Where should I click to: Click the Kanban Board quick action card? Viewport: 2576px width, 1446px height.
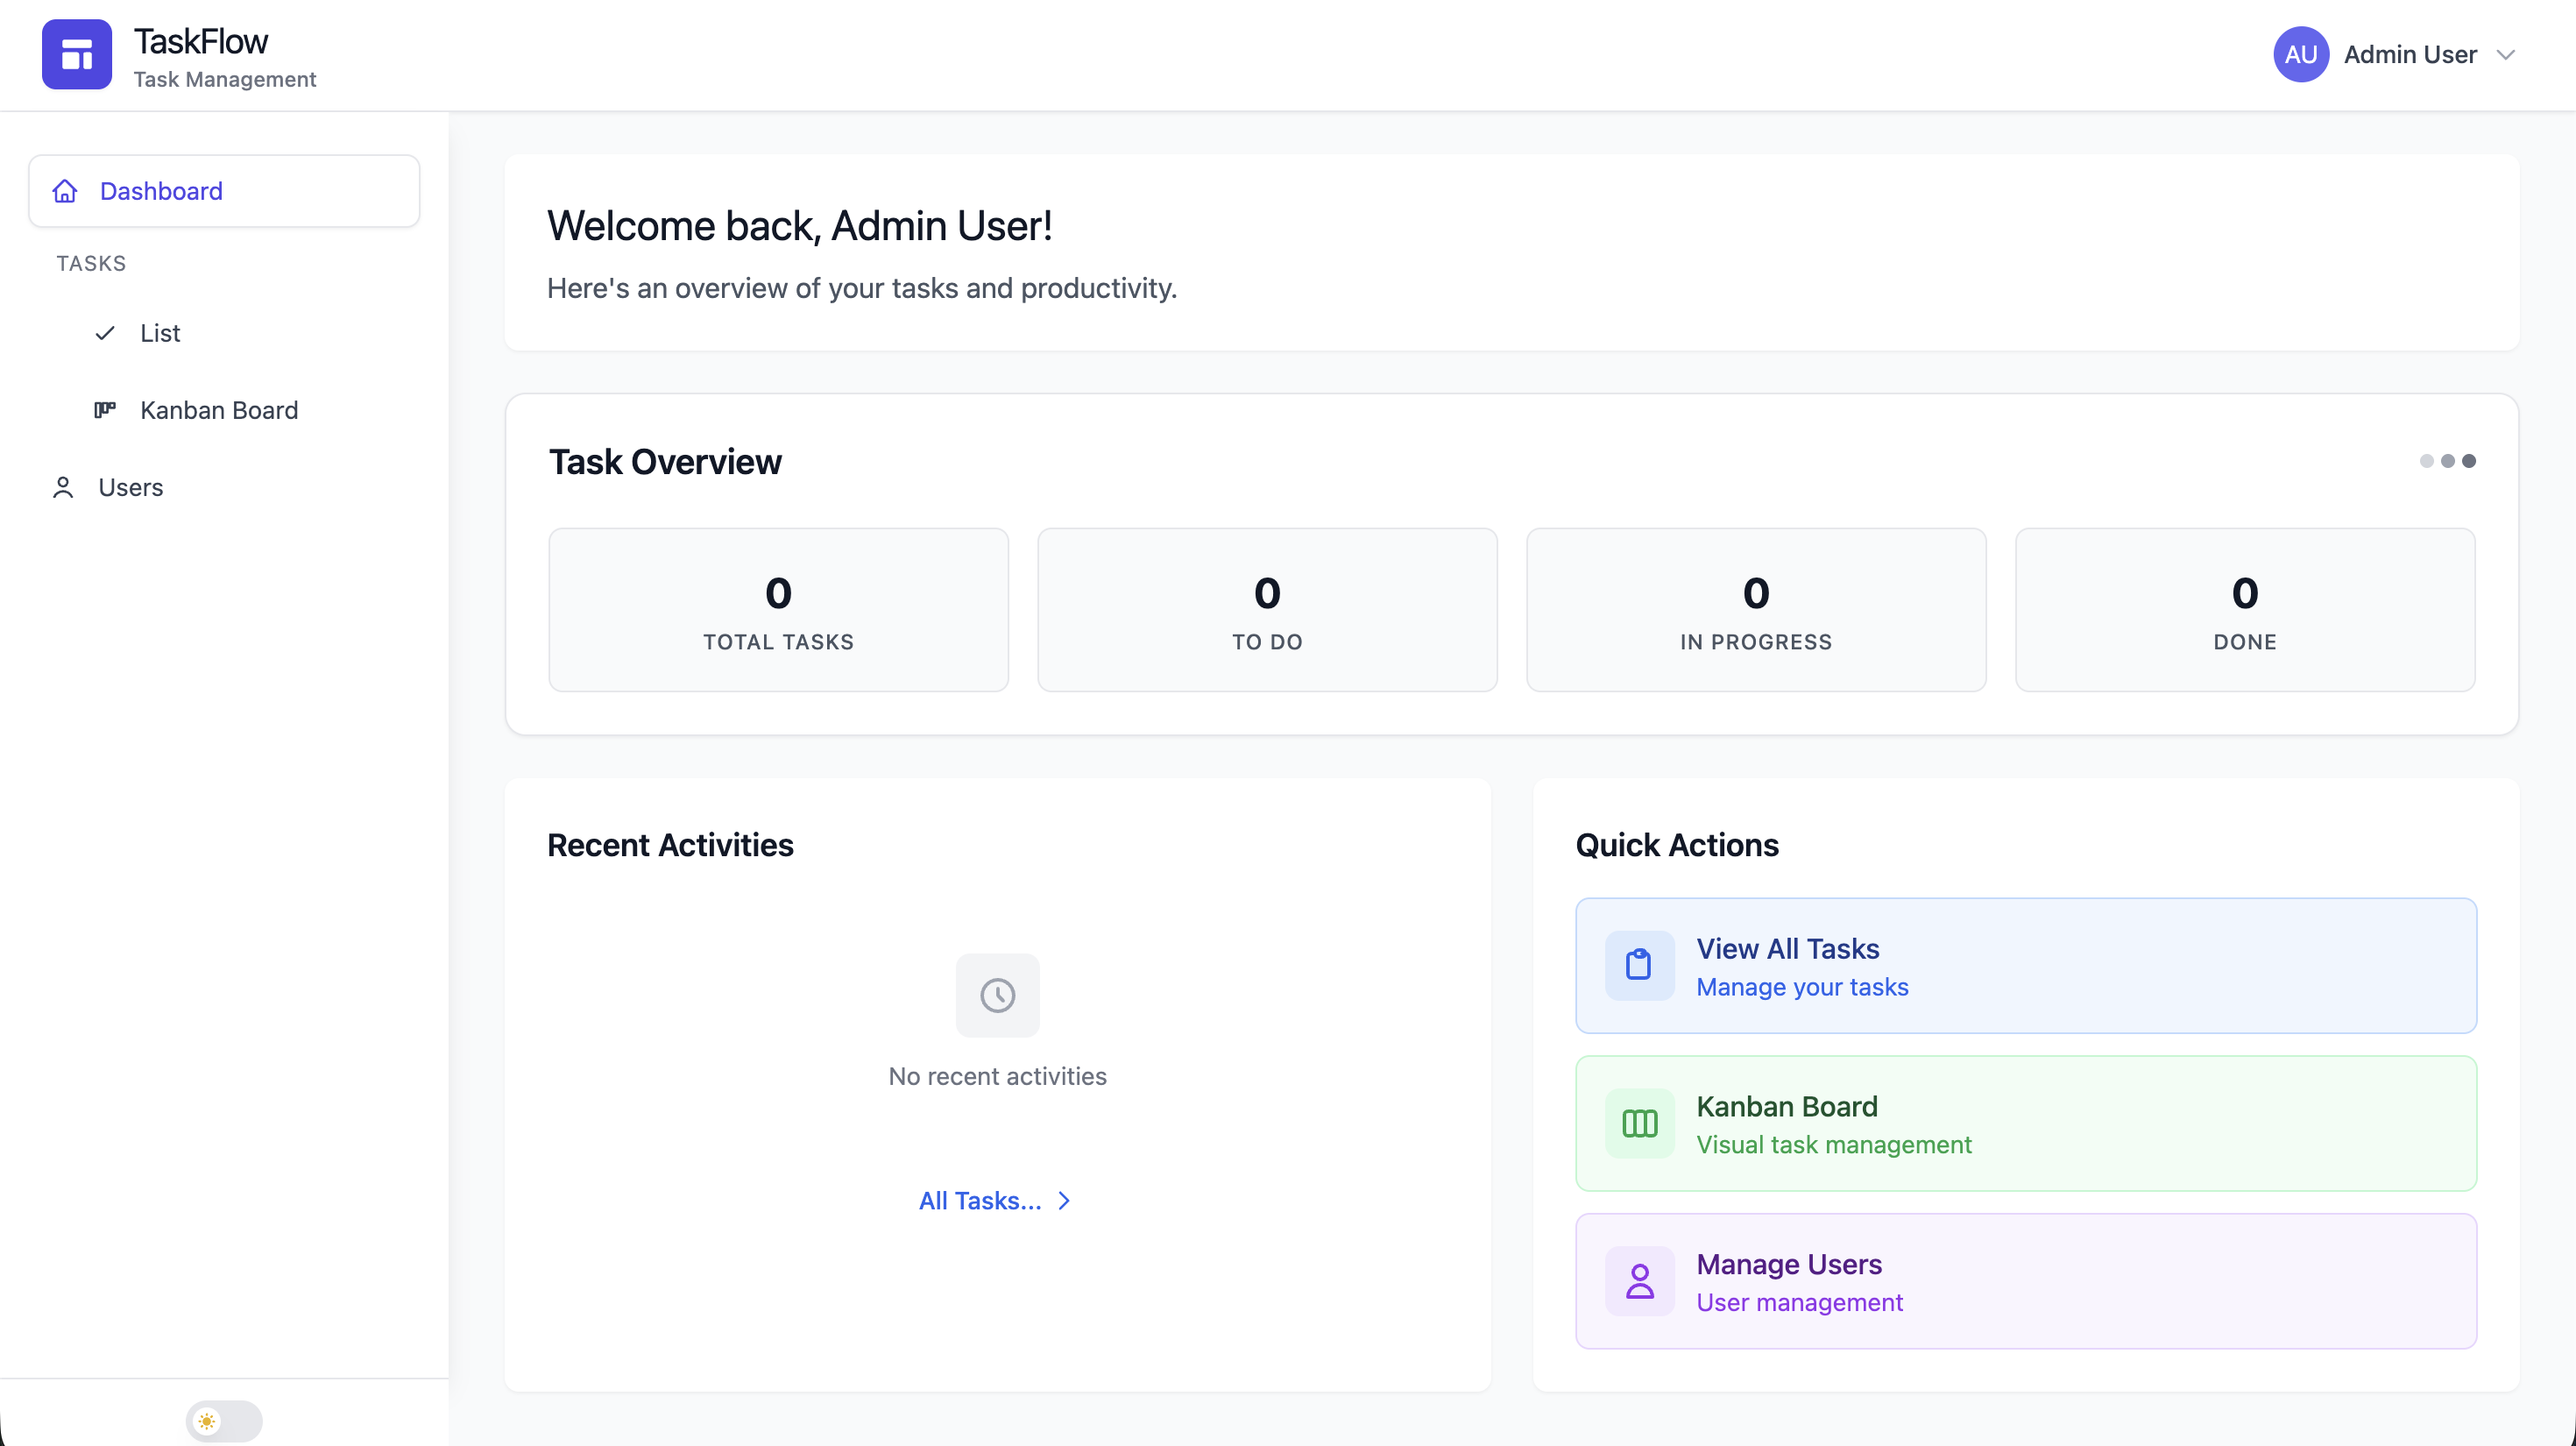click(x=2026, y=1123)
